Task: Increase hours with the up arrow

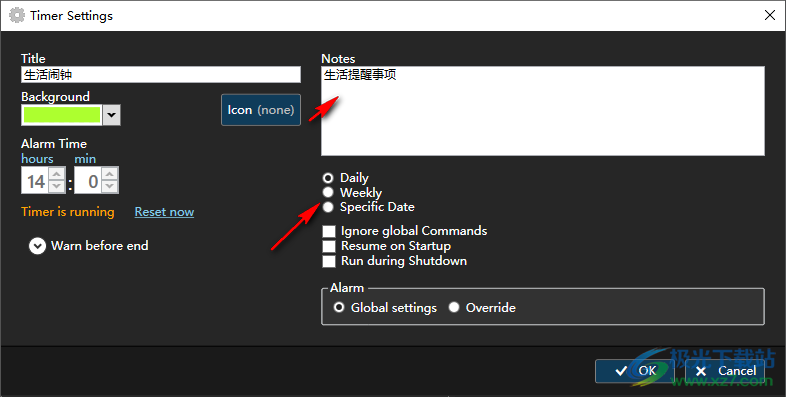Action: click(57, 174)
